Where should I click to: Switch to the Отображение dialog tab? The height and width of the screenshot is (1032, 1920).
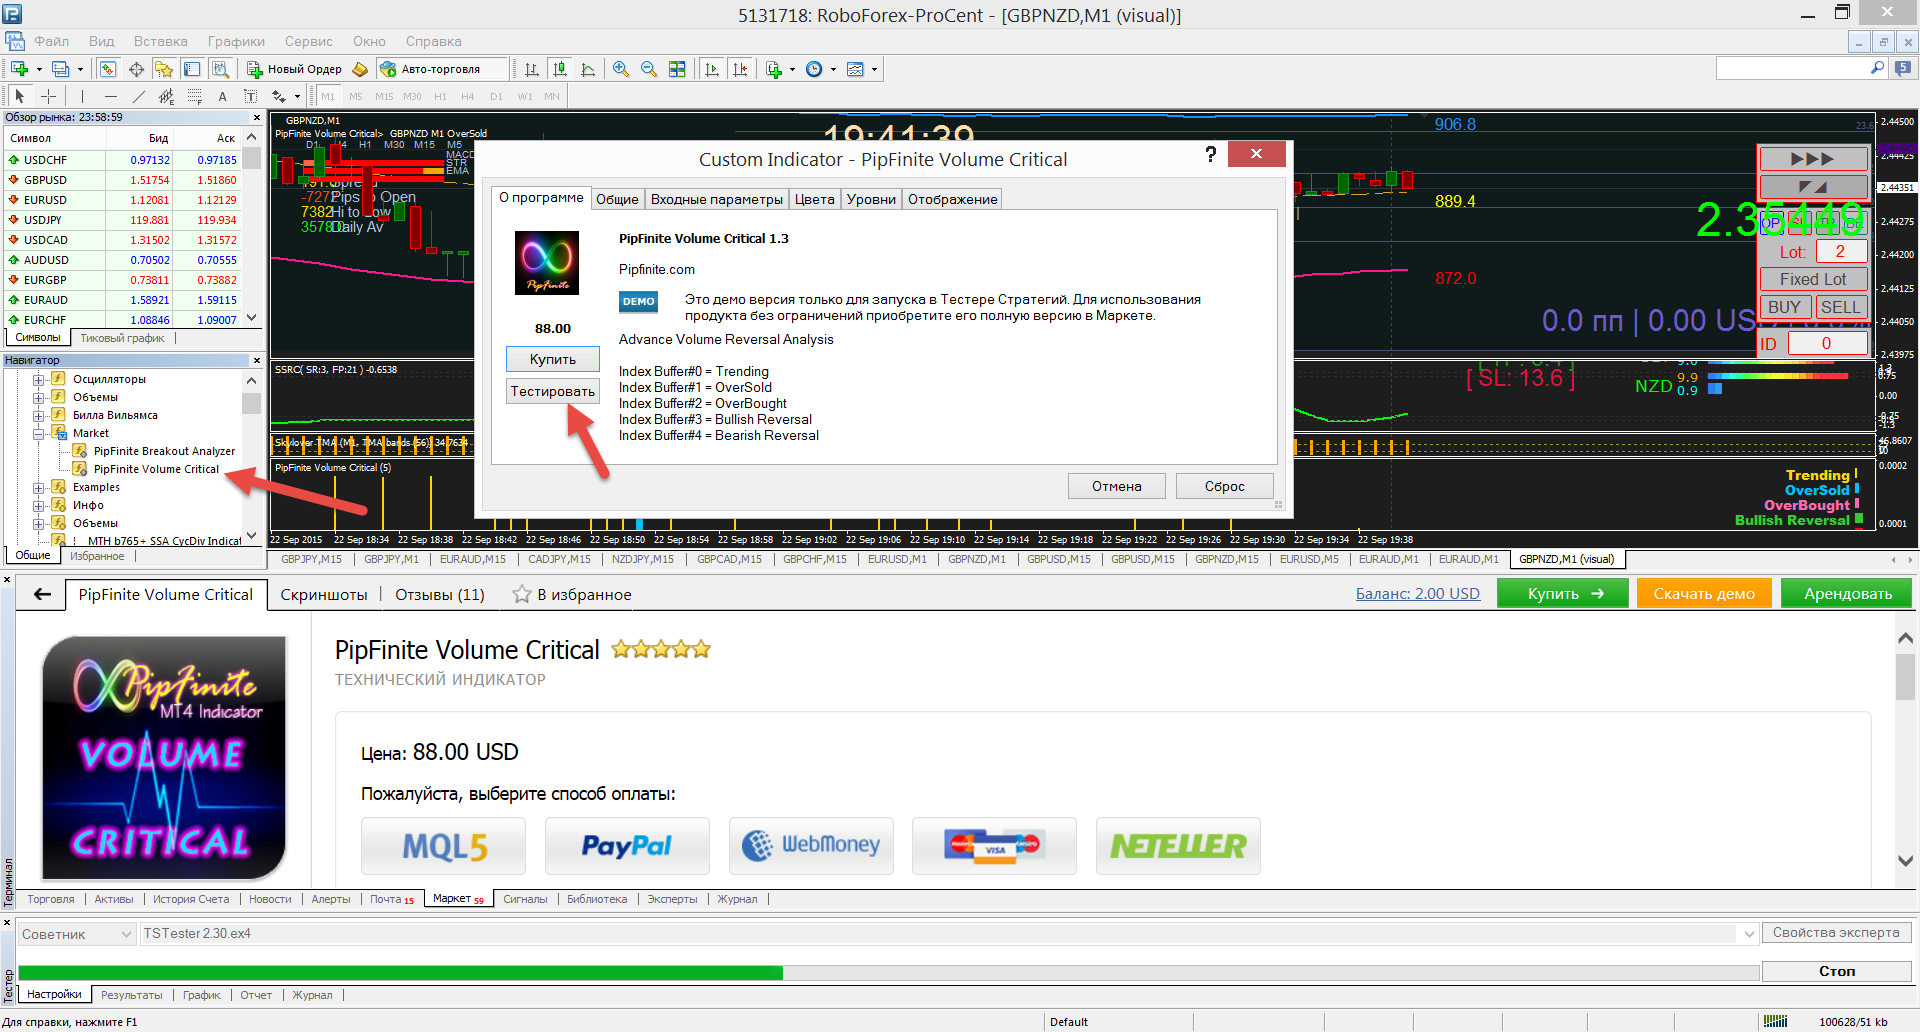tap(952, 199)
